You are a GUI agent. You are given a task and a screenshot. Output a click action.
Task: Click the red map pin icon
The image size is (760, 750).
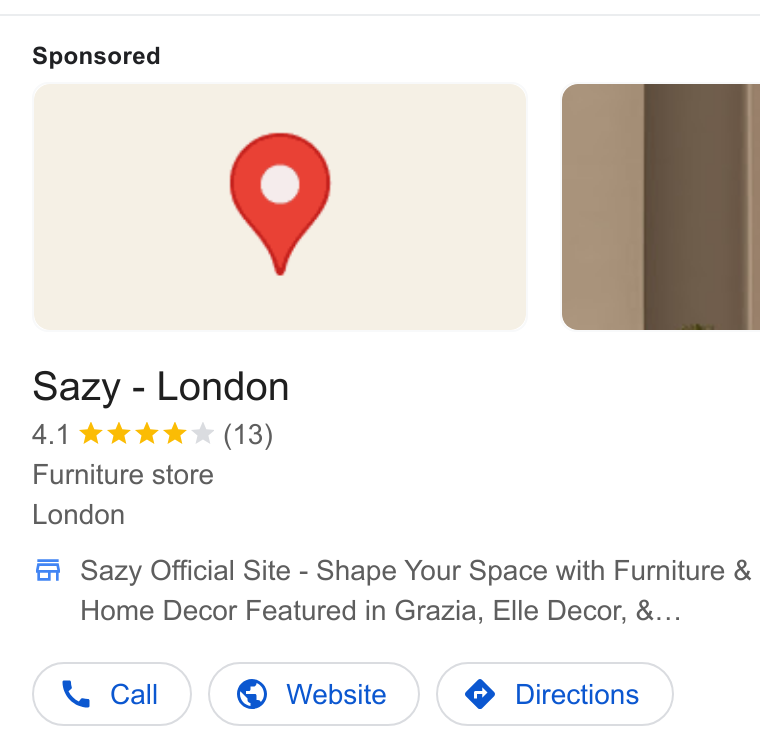click(x=280, y=204)
